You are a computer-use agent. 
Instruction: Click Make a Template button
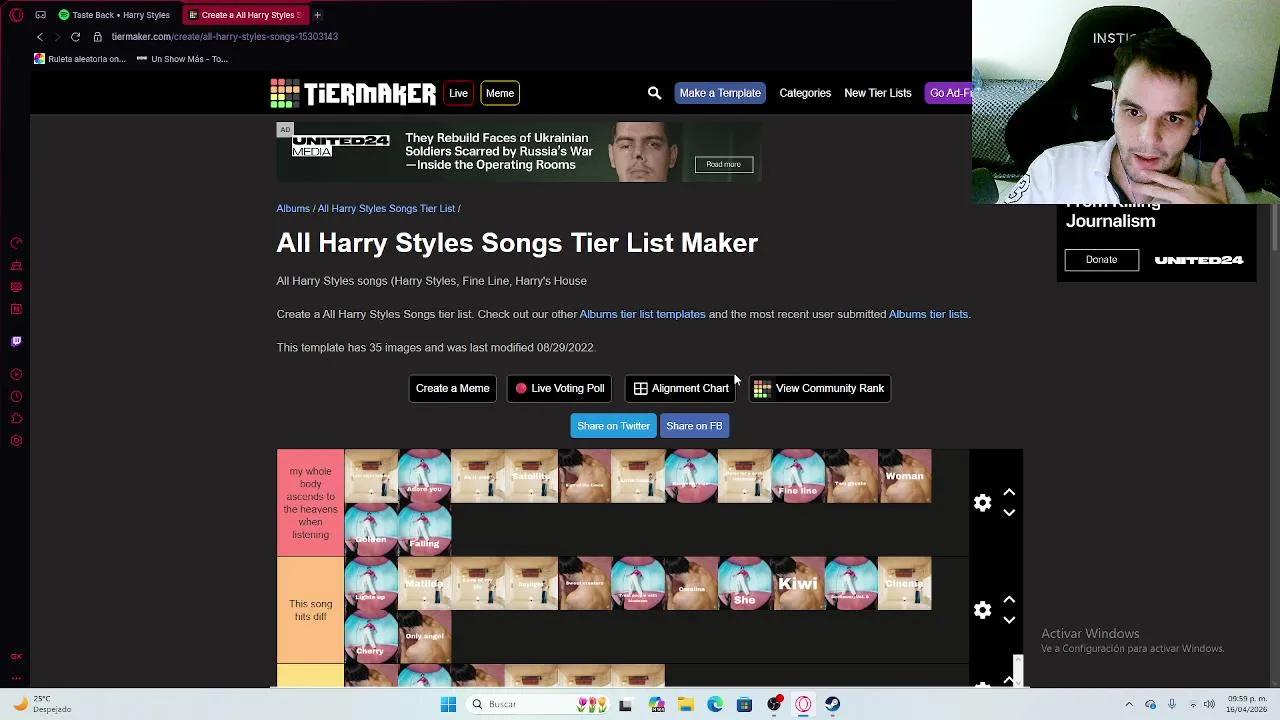tap(720, 93)
